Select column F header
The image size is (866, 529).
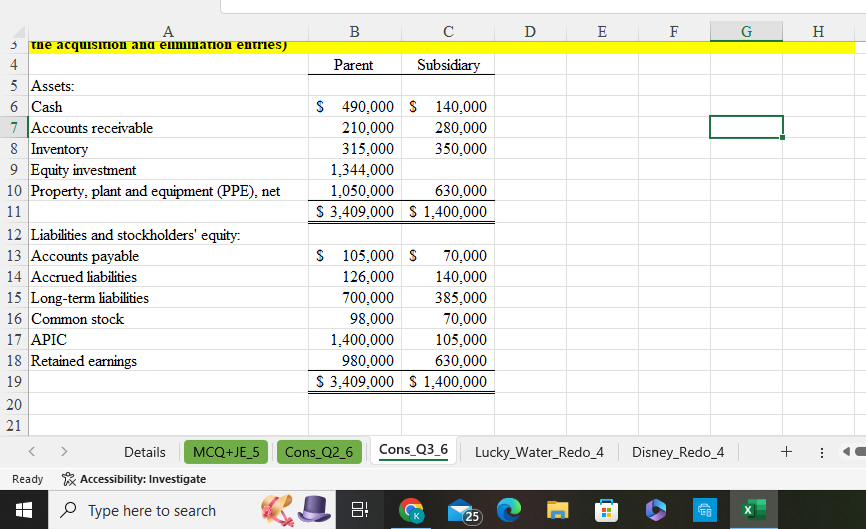tap(674, 31)
